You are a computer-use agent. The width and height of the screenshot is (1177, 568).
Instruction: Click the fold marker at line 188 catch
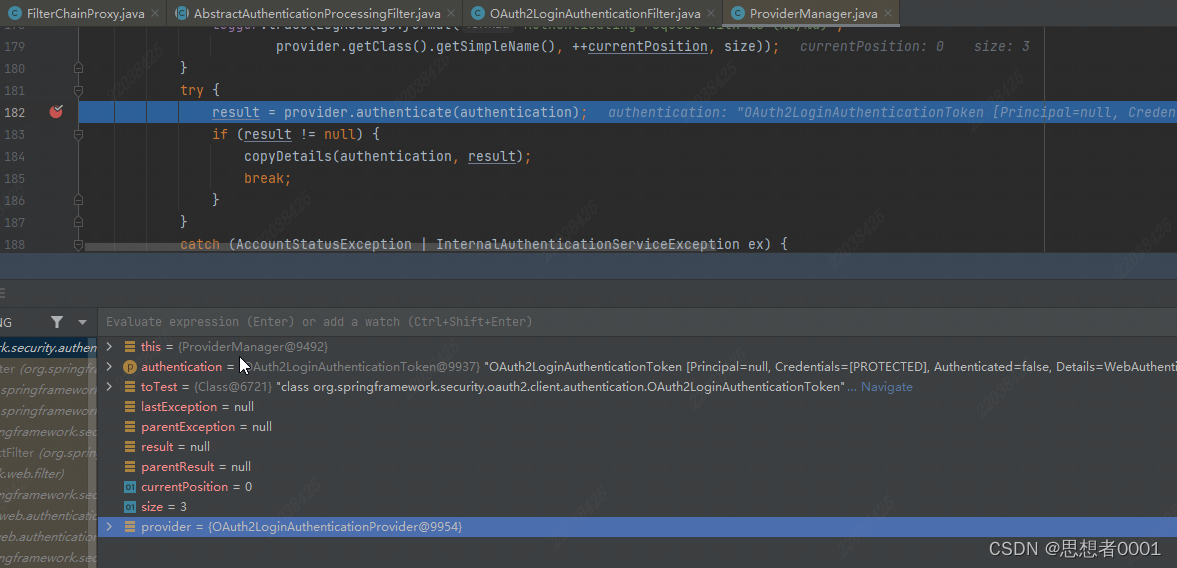[x=78, y=244]
